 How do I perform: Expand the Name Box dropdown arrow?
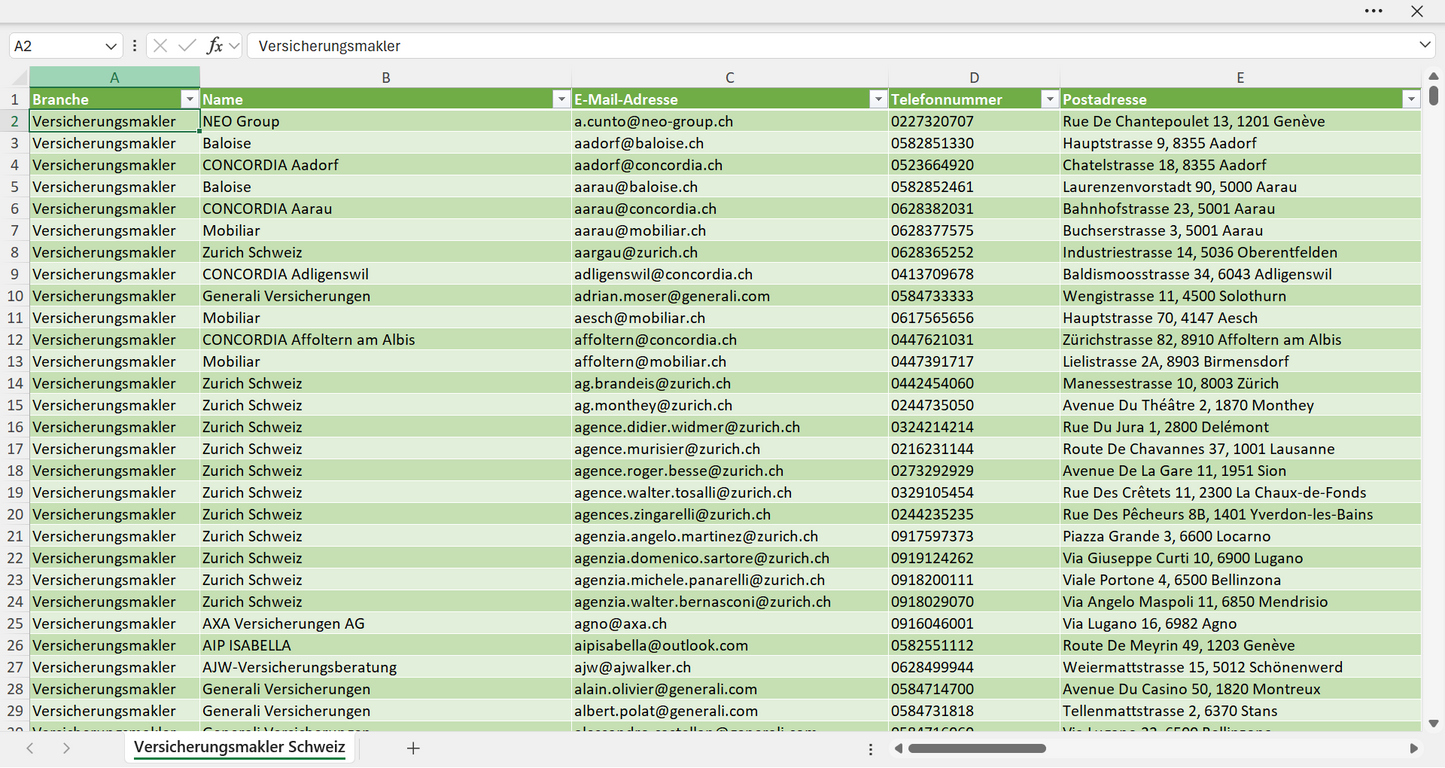(111, 46)
